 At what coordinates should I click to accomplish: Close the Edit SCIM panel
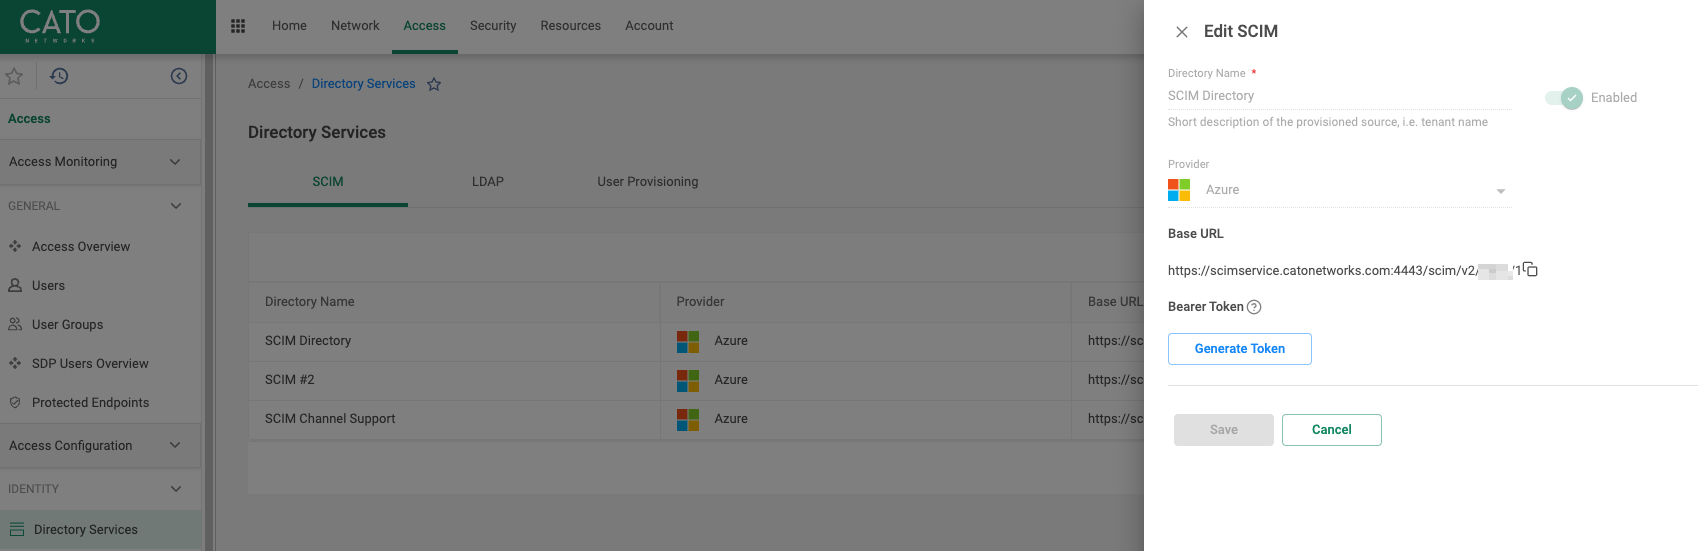click(1182, 32)
